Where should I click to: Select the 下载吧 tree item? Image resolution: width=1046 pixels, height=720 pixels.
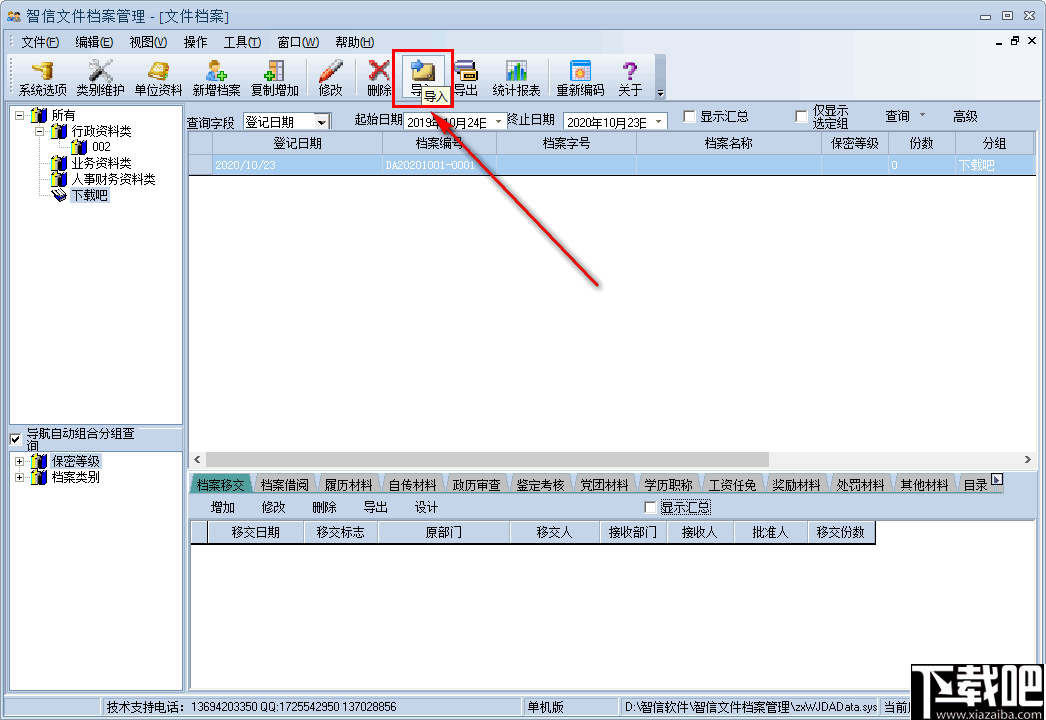(89, 195)
